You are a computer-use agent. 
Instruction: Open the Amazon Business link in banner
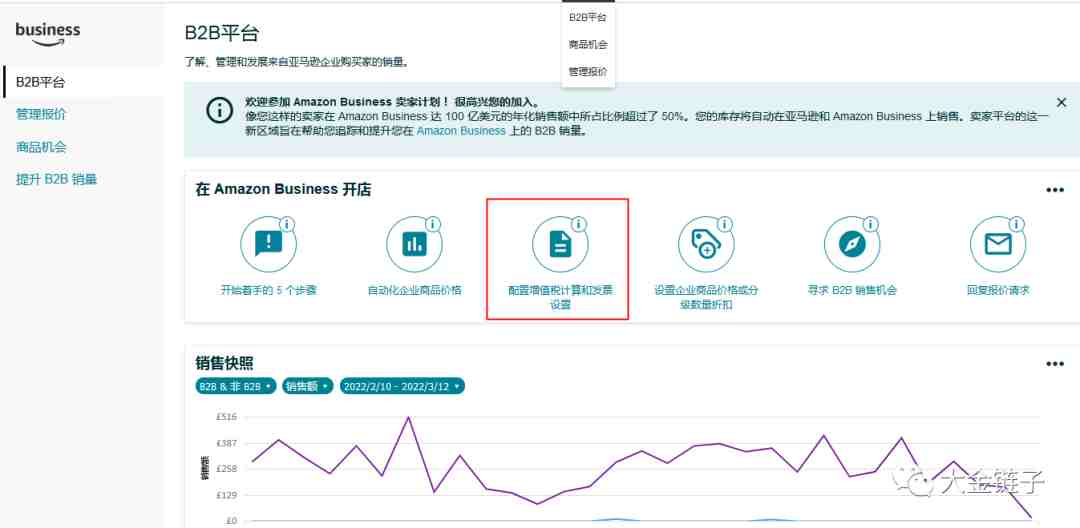pos(461,130)
